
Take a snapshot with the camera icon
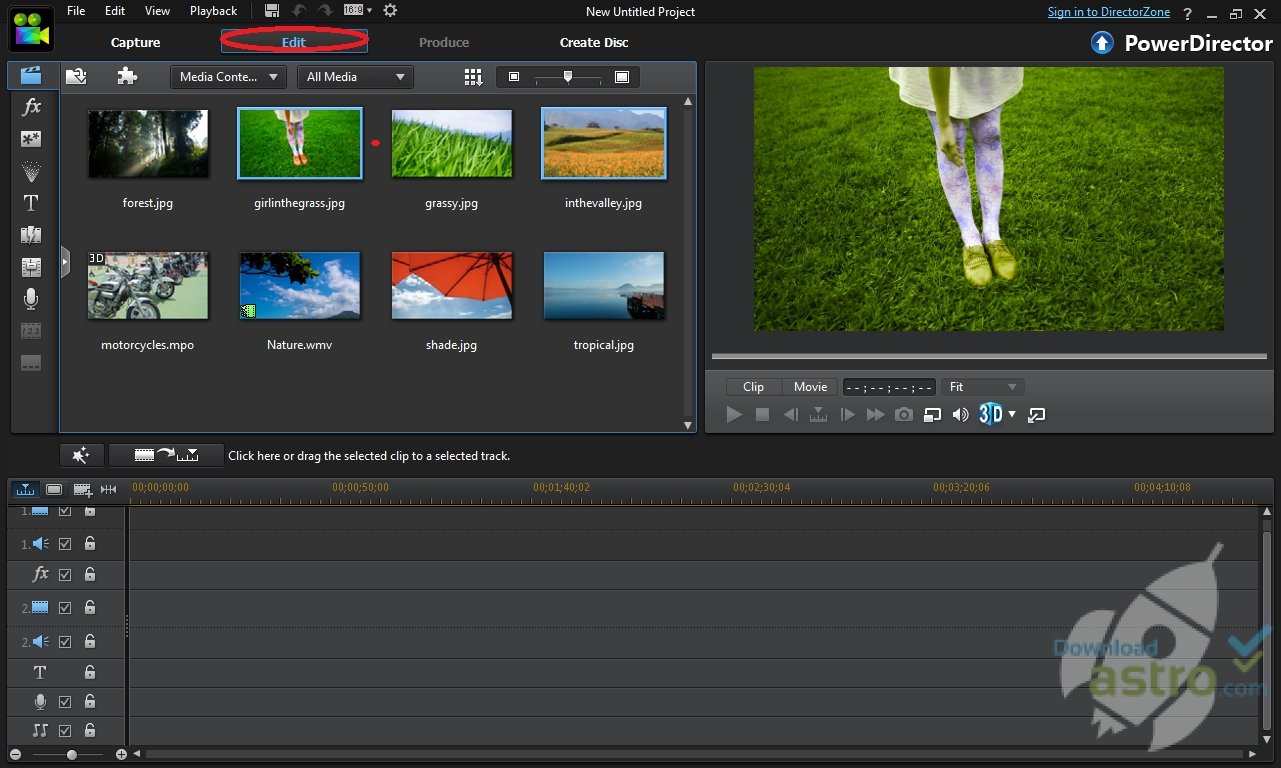pos(904,414)
